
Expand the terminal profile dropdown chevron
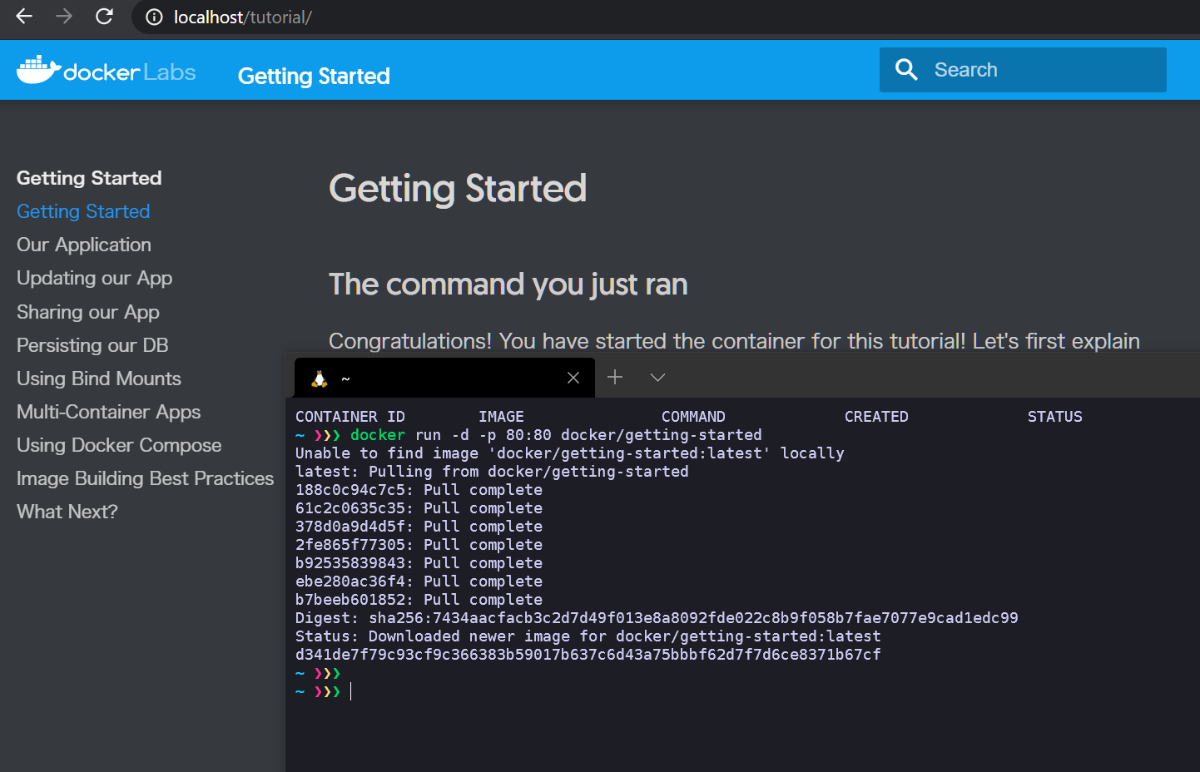657,378
